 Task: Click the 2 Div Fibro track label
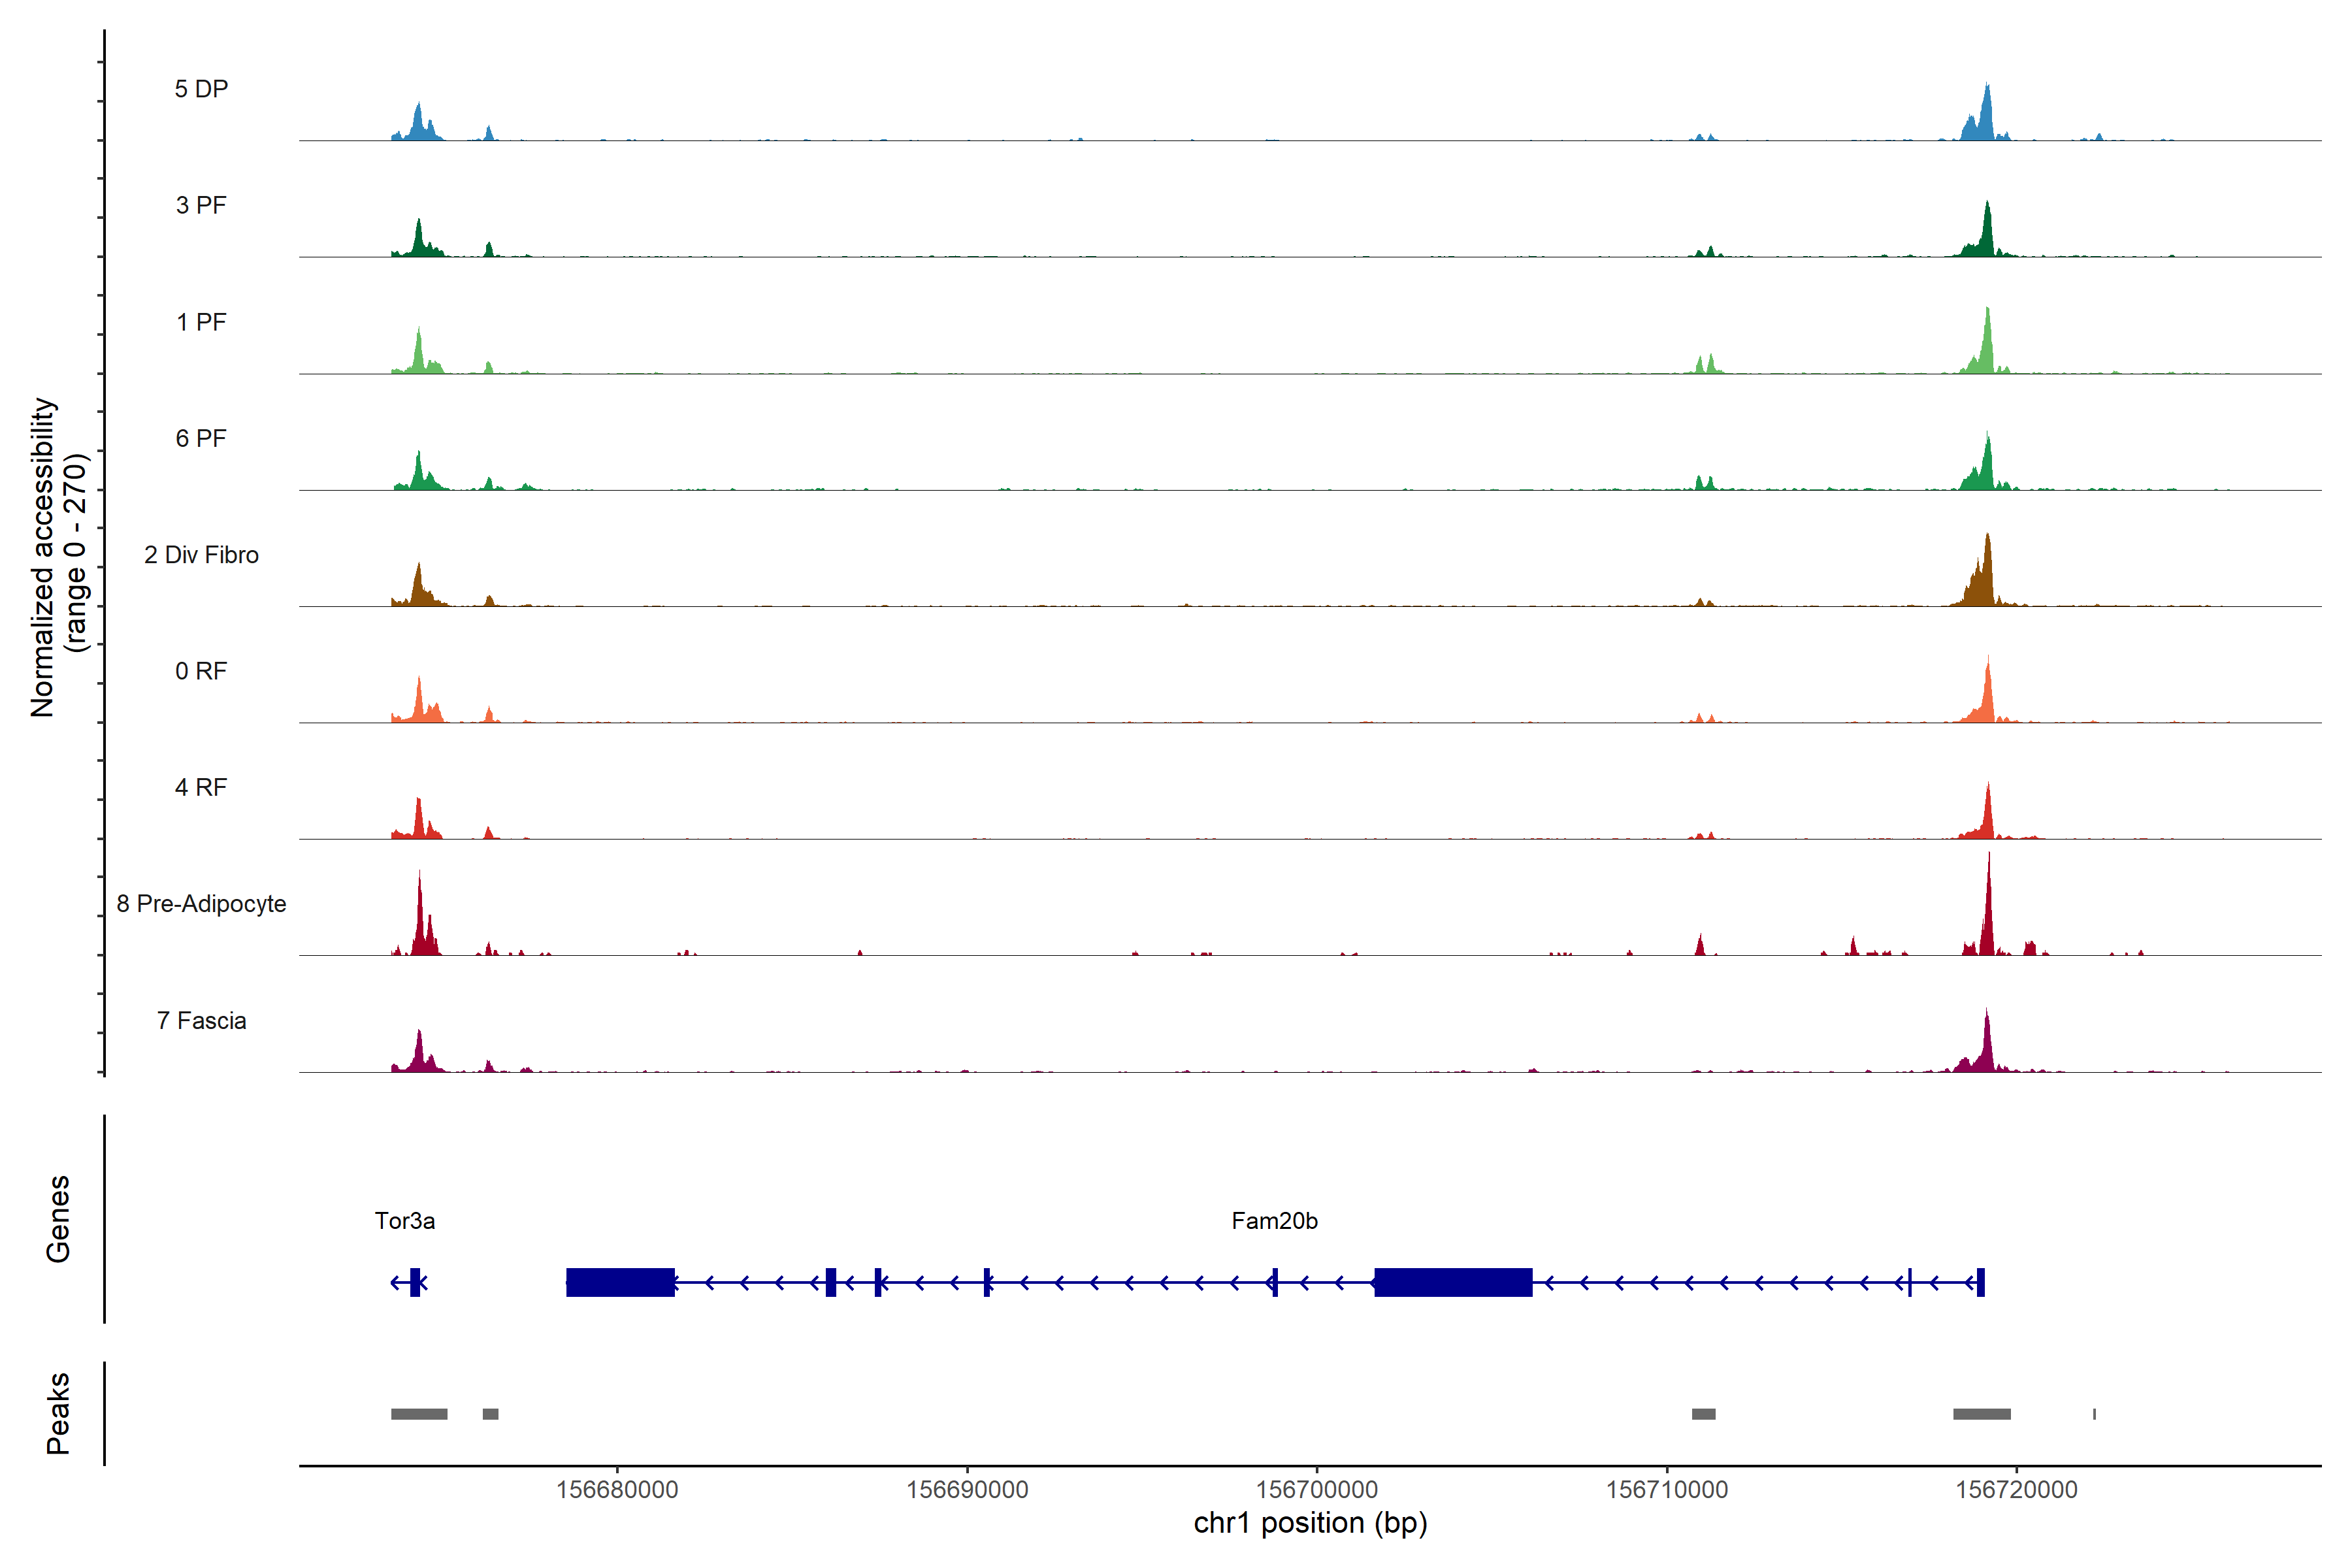(201, 554)
